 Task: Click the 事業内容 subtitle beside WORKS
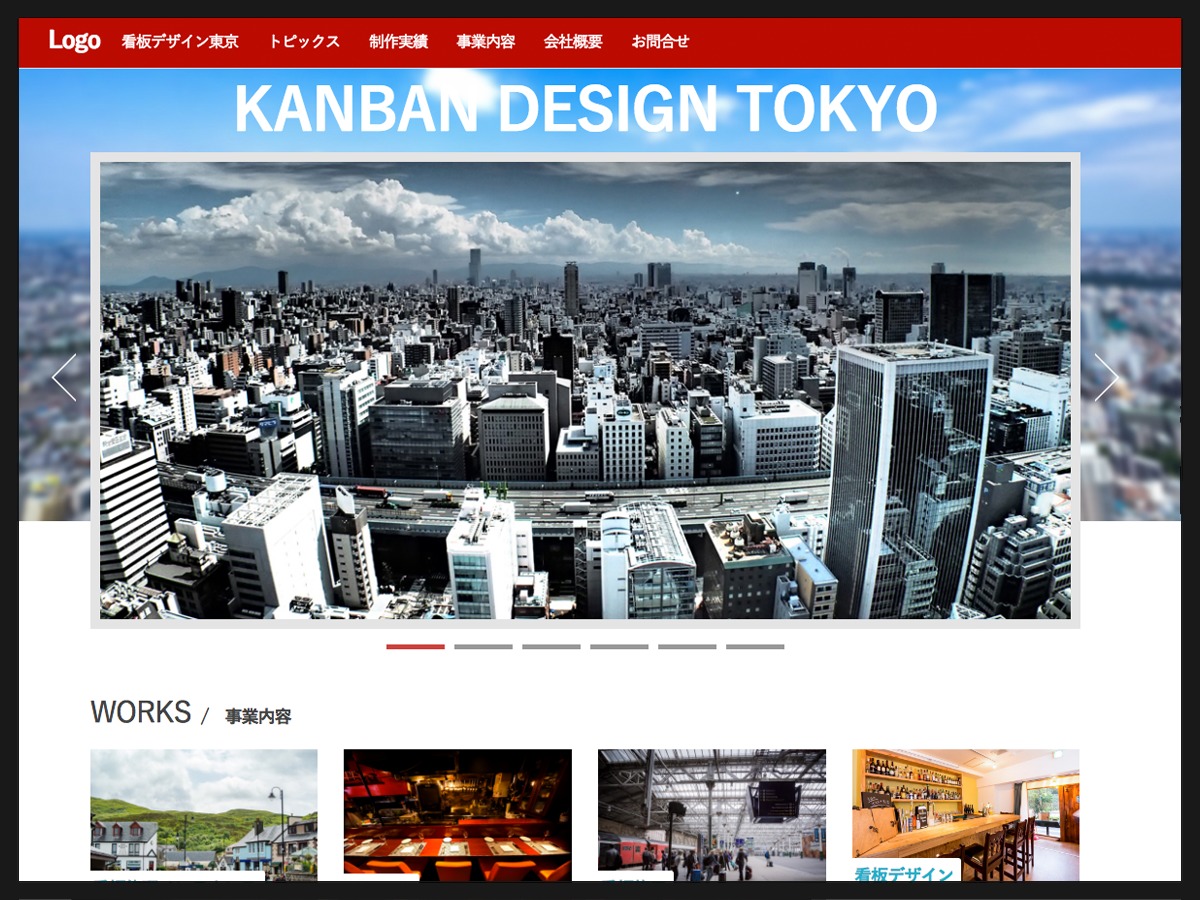pyautogui.click(x=258, y=717)
